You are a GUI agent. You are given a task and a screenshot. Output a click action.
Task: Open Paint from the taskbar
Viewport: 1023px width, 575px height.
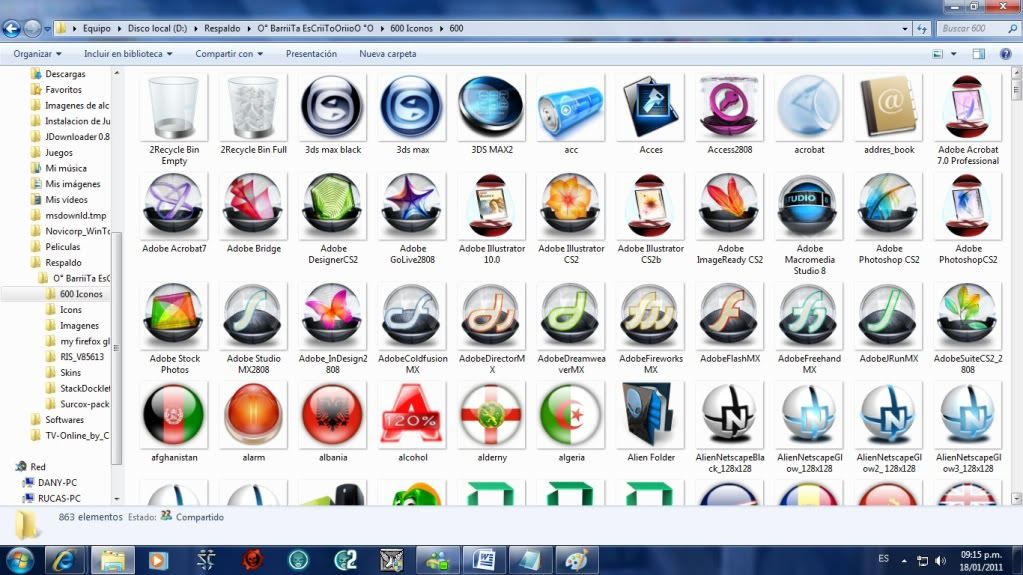(x=576, y=560)
